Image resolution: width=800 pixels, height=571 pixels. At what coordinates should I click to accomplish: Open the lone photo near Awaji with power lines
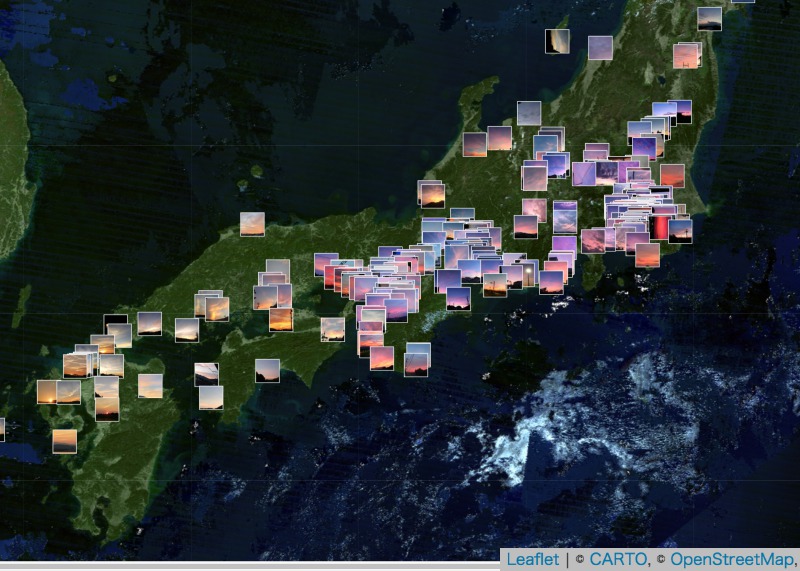(x=333, y=330)
